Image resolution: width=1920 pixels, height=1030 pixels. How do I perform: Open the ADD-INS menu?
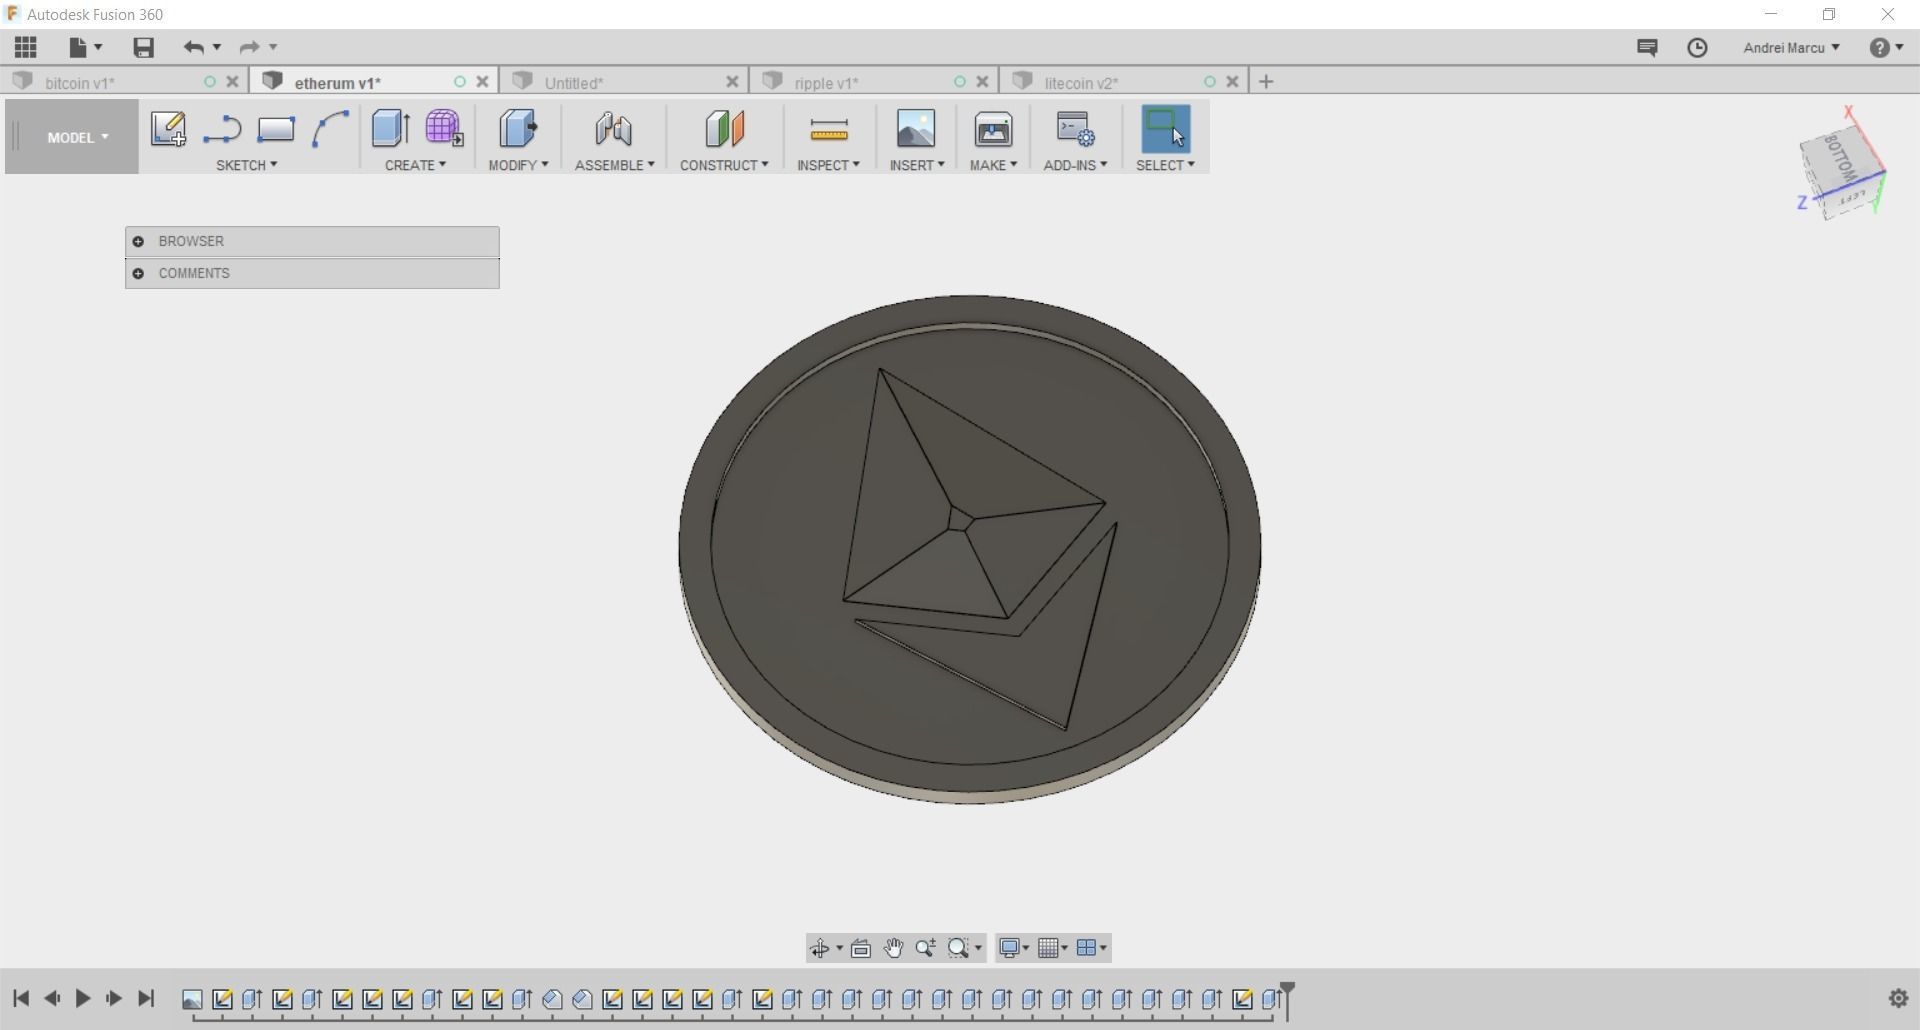(x=1075, y=165)
